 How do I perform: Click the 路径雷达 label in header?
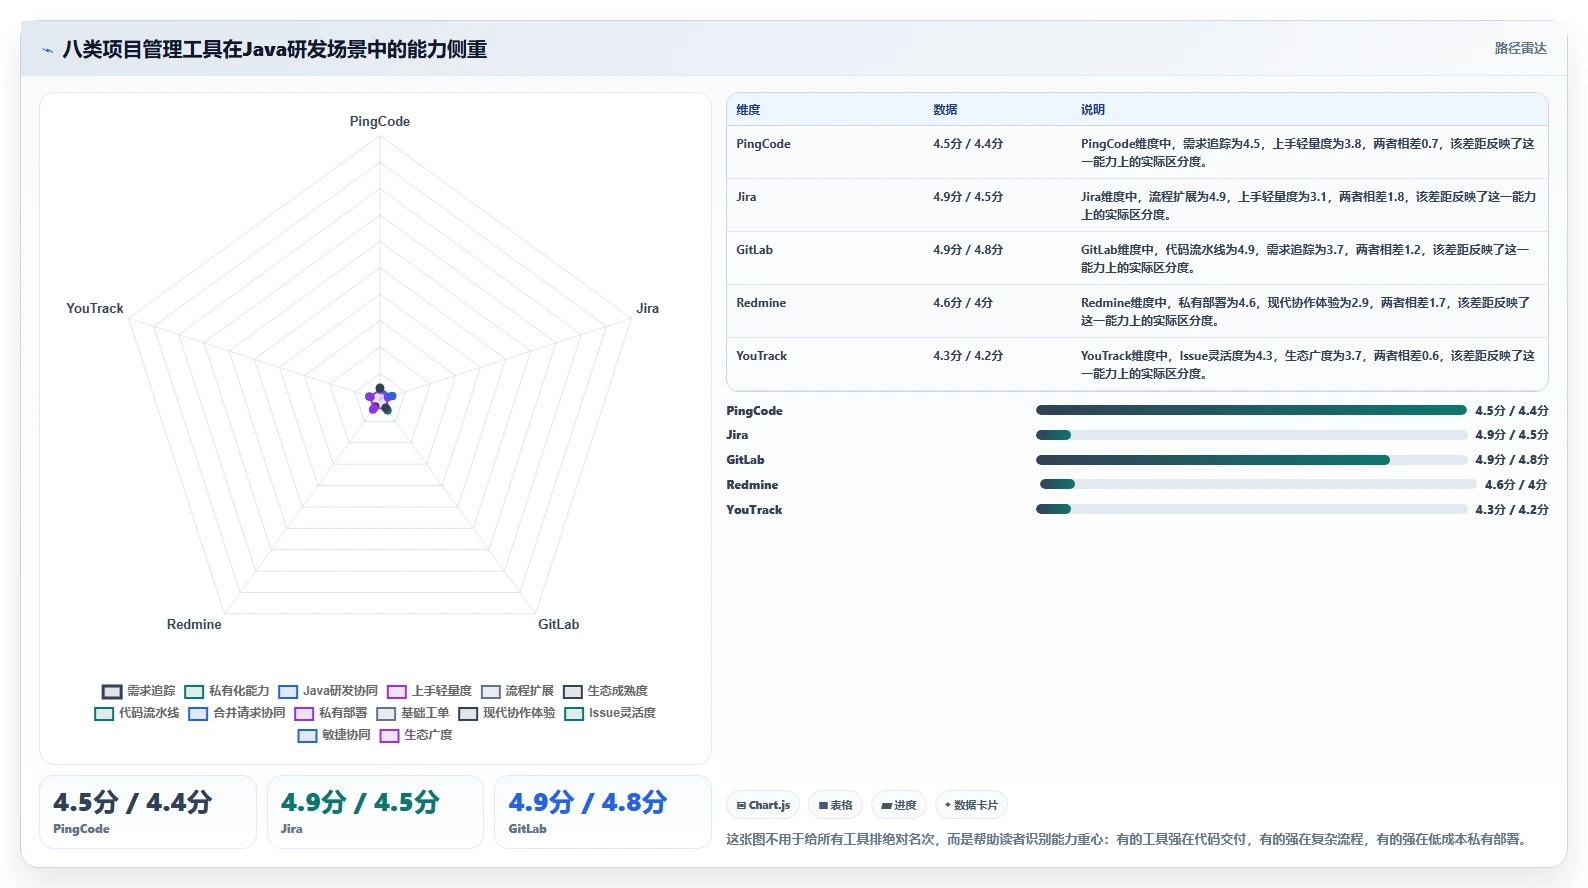[x=1520, y=49]
